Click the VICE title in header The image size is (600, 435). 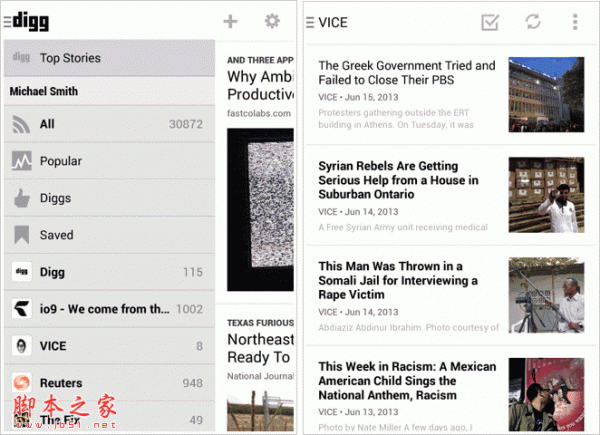click(x=333, y=23)
